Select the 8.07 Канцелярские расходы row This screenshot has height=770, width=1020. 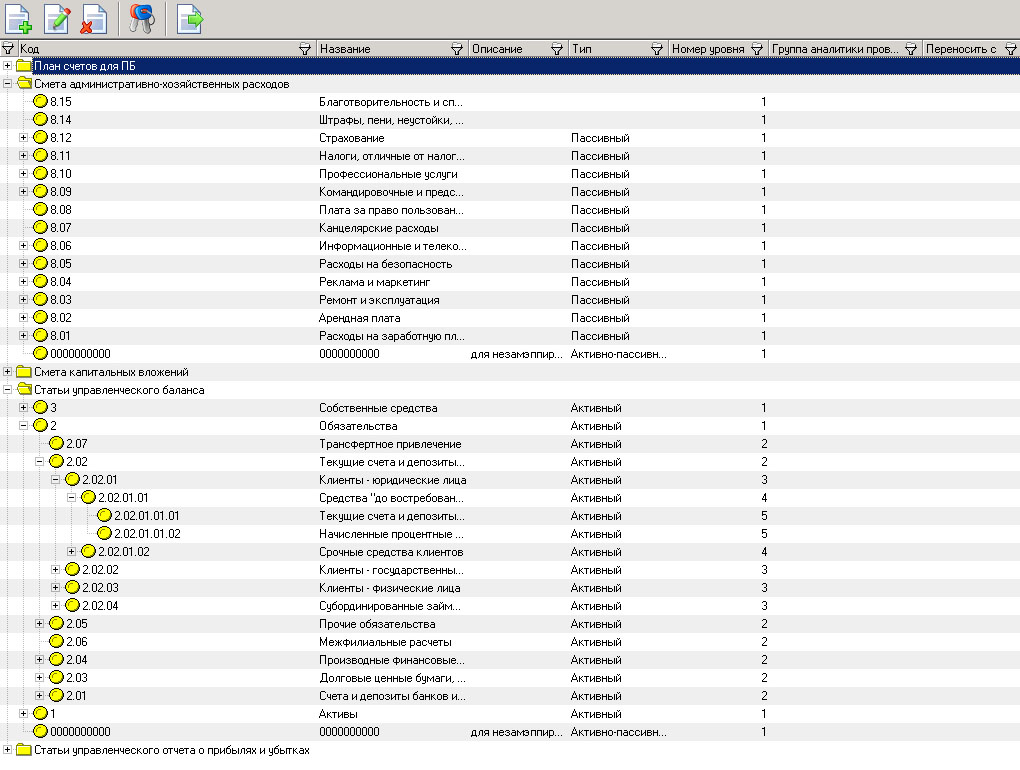click(378, 228)
